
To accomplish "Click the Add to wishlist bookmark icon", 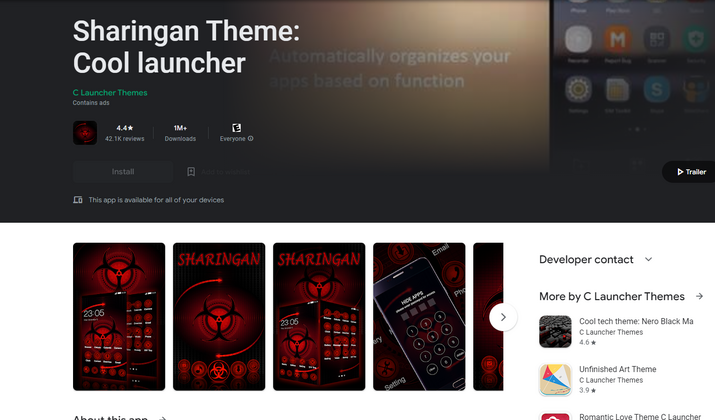I will [191, 171].
